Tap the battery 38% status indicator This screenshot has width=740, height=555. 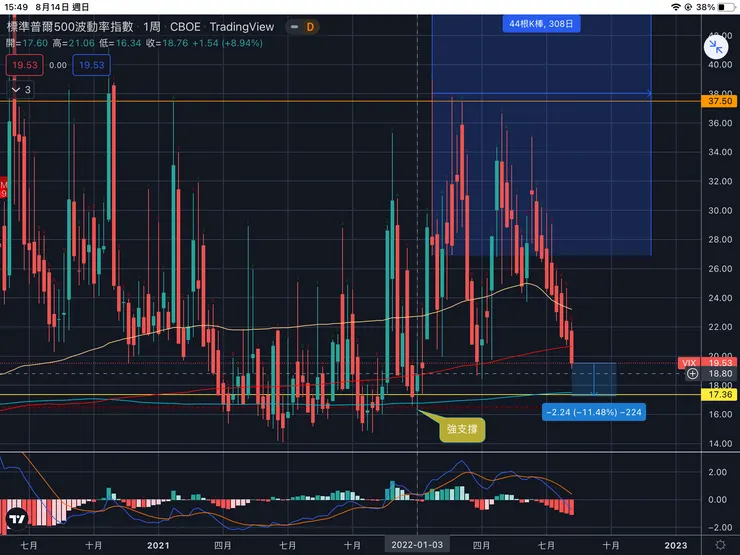click(716, 7)
